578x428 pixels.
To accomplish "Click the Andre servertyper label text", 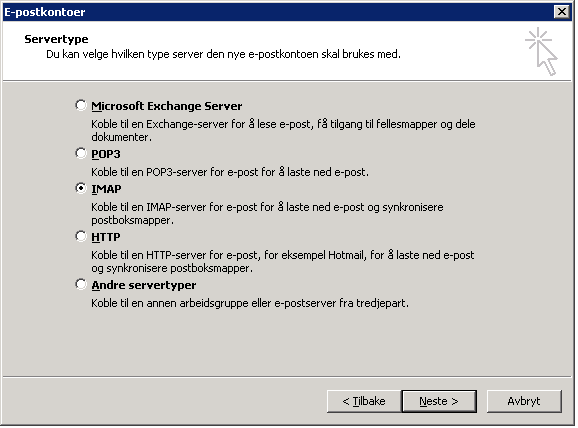I will [x=144, y=285].
